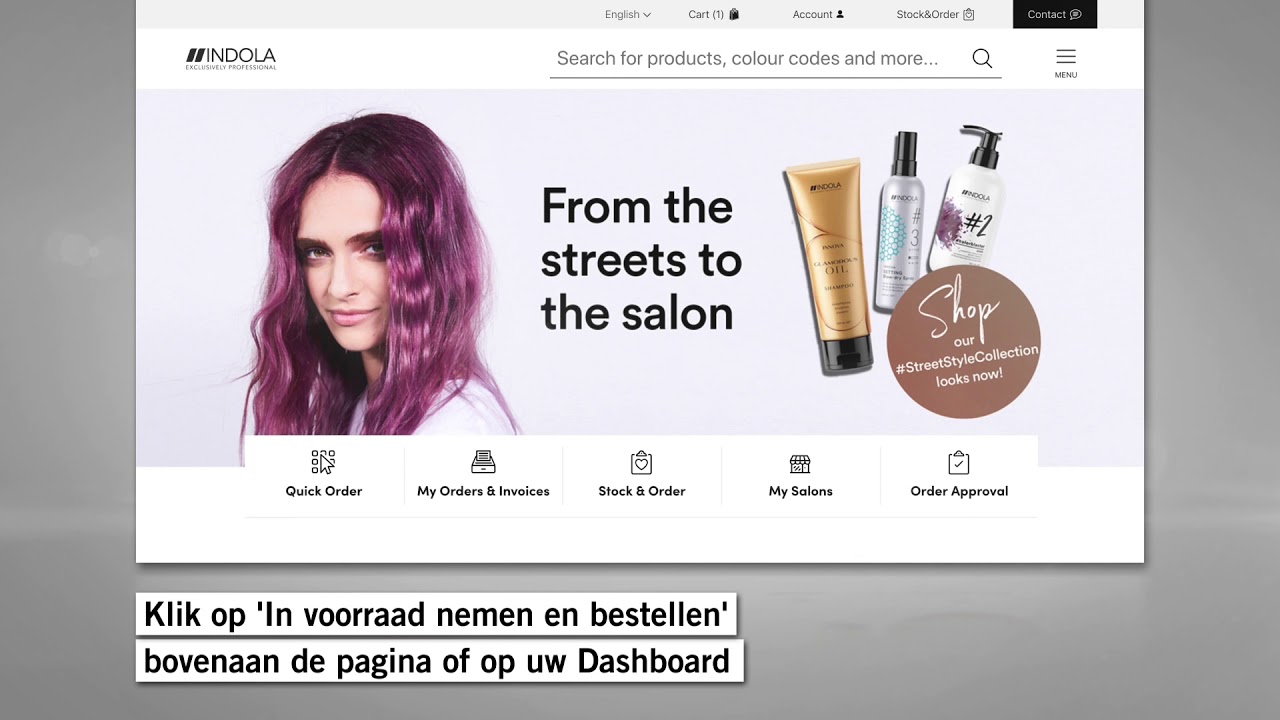Click the Quick Order icon
Screen dimensions: 1280x720
pos(323,462)
